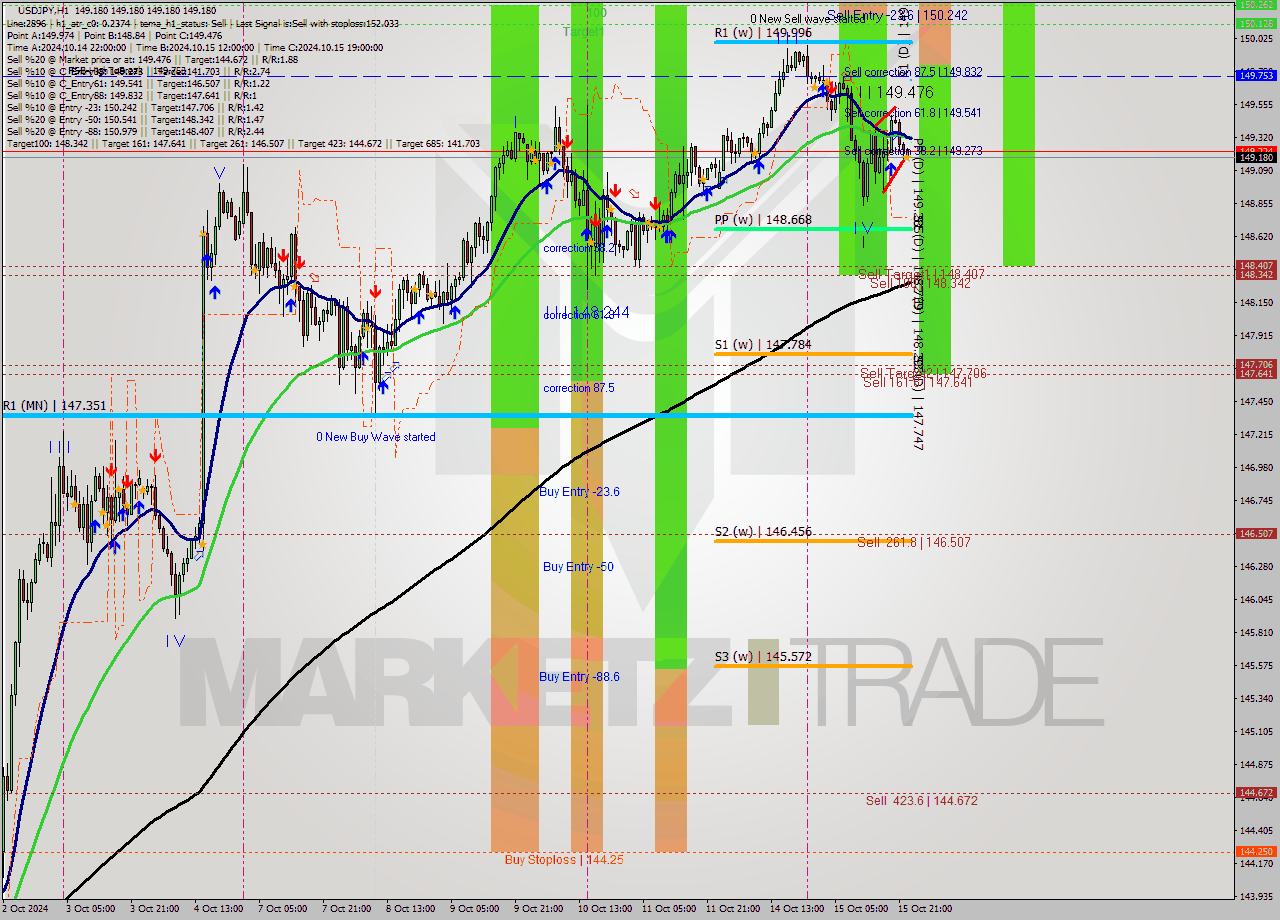
Task: Click the '14 Oct 13:00' time axis label
Action: click(798, 909)
